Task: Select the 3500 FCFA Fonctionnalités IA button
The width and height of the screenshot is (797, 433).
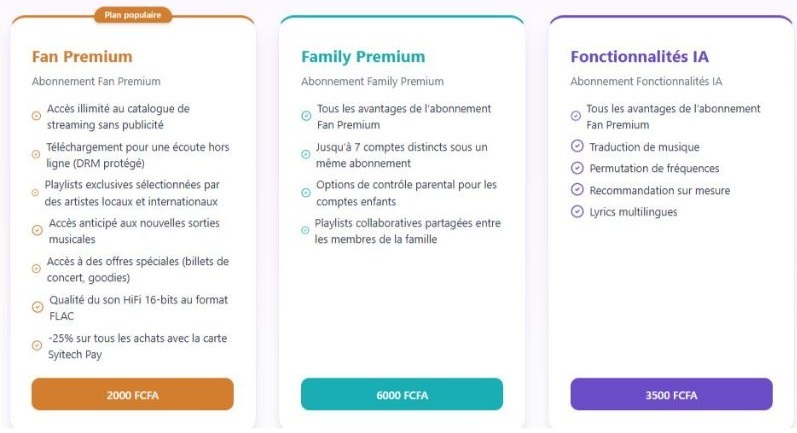Action: (671, 394)
